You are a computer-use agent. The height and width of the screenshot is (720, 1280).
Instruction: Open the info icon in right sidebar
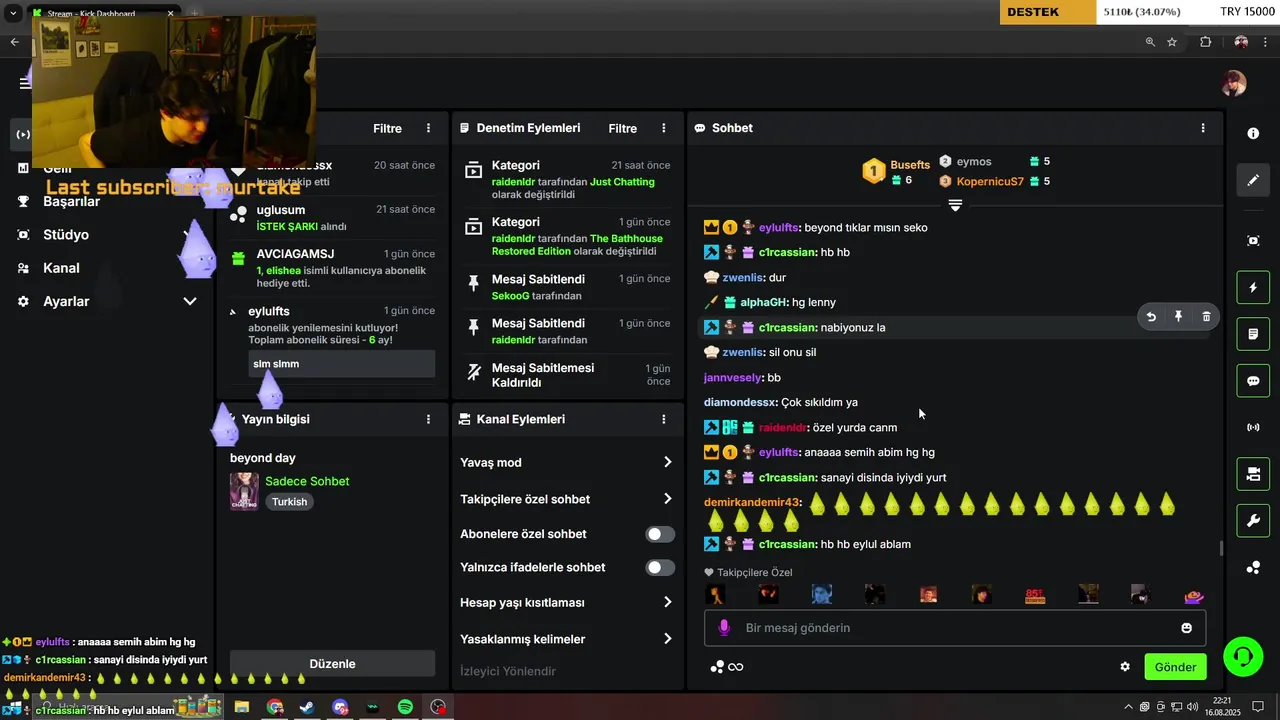[1253, 133]
